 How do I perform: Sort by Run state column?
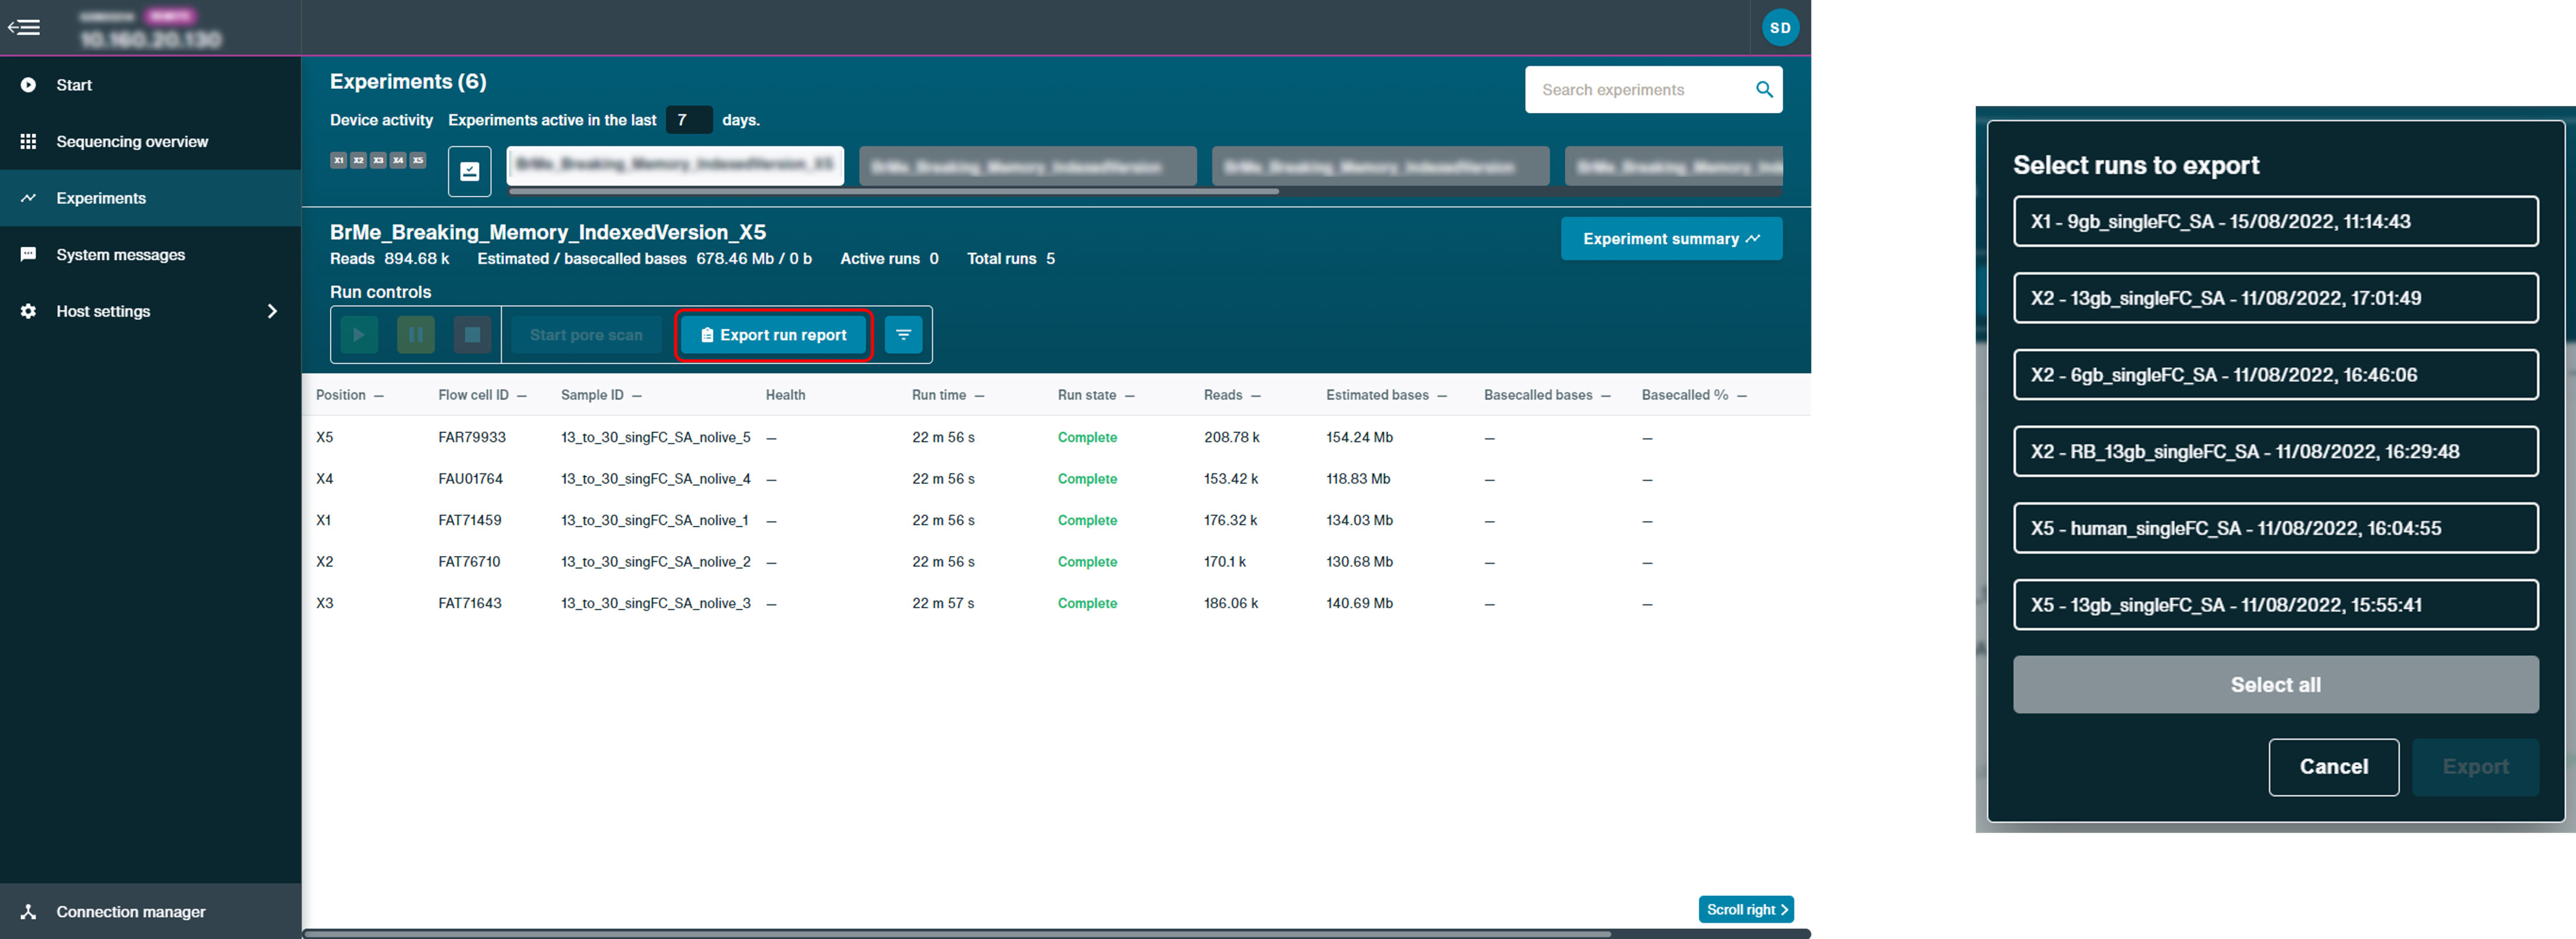tap(1096, 395)
